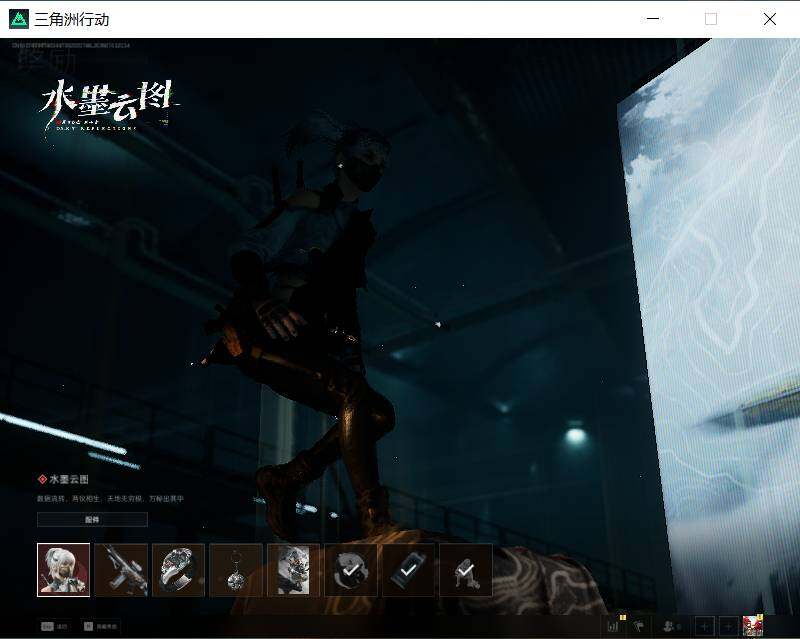
Task: Click the first empty squad plus slot
Action: [x=705, y=626]
